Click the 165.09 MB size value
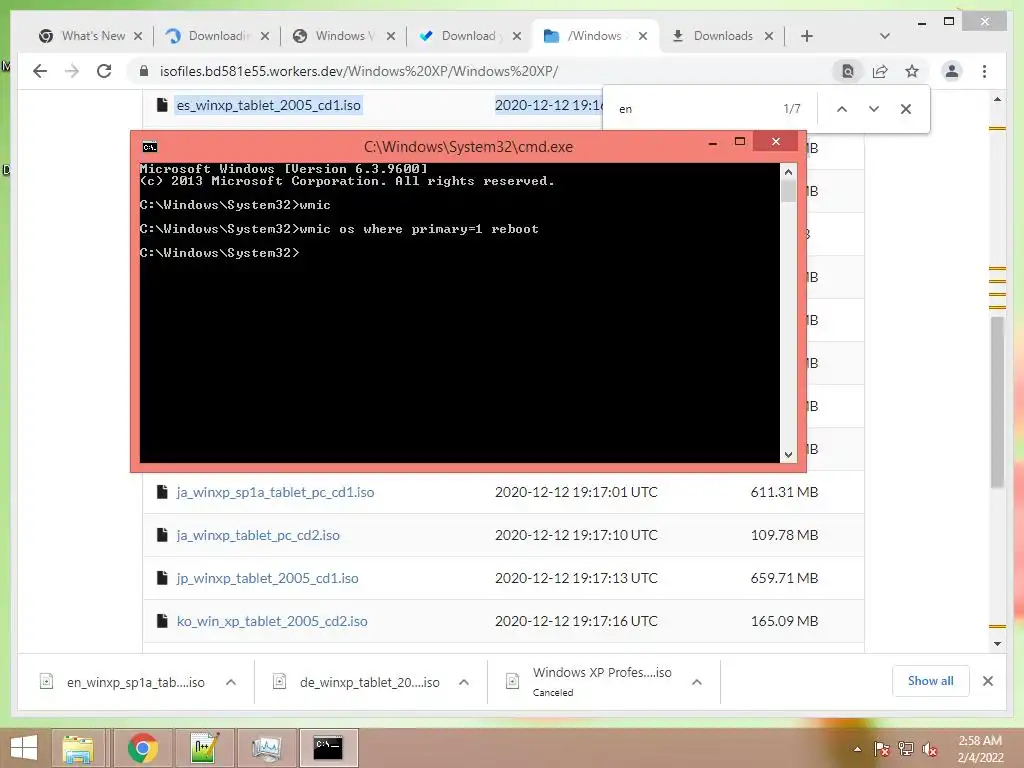The height and width of the screenshot is (768, 1024). point(784,622)
